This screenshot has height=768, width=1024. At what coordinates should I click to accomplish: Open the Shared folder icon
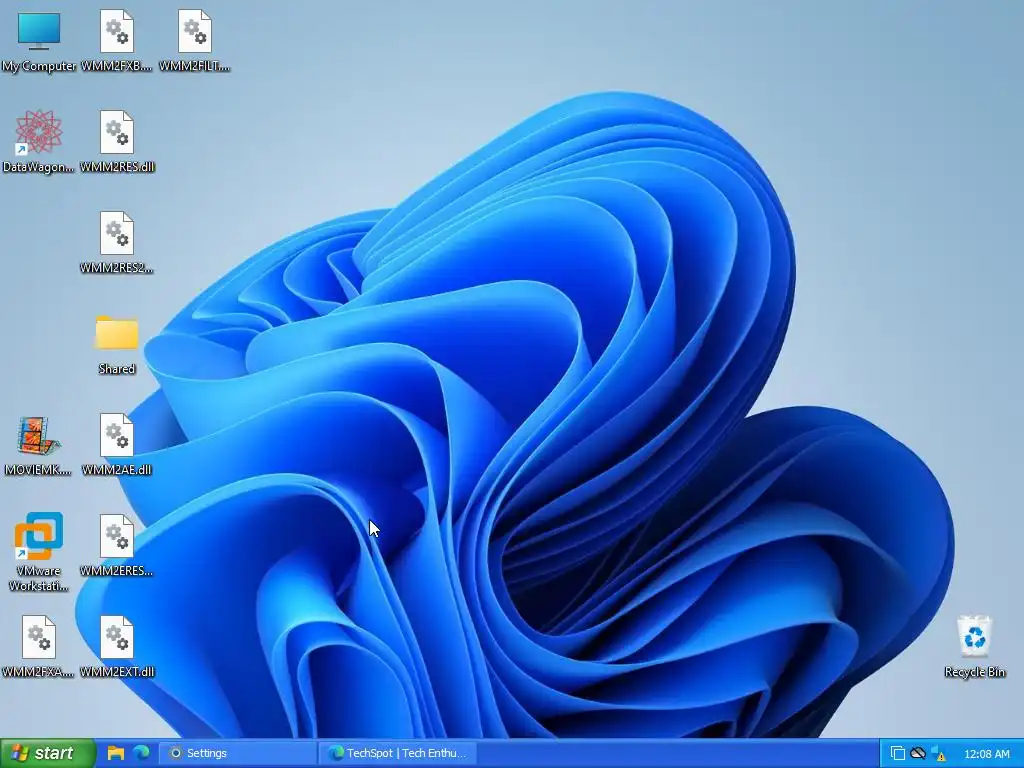pyautogui.click(x=117, y=344)
